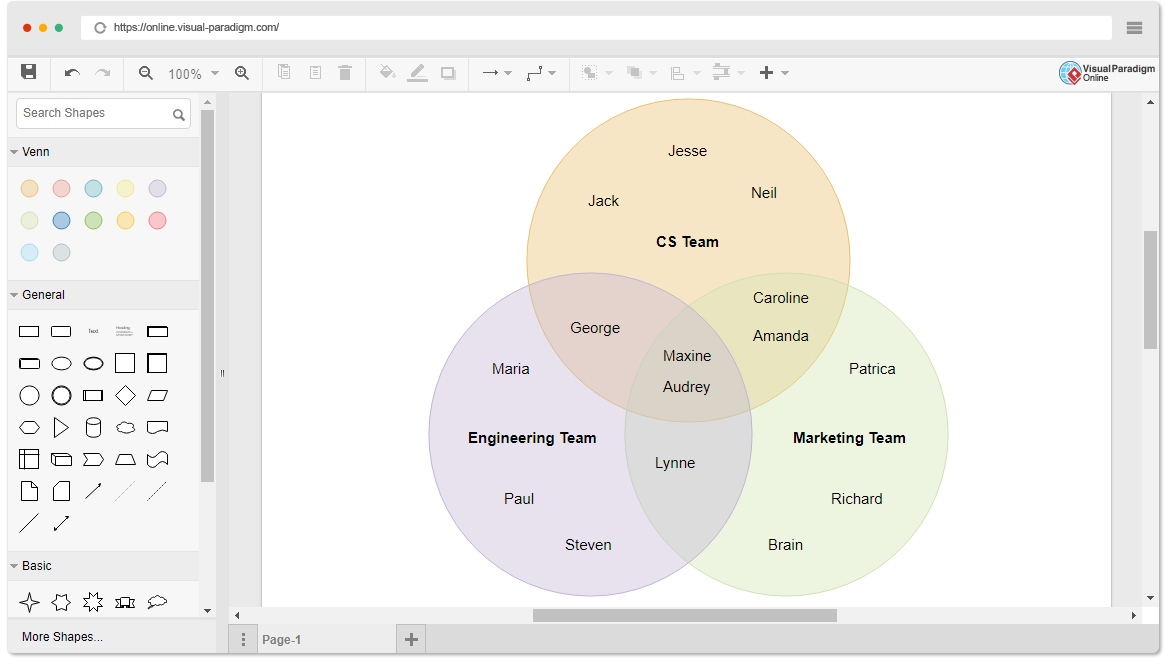
Task: Select the internal storage table shape
Action: (x=29, y=459)
